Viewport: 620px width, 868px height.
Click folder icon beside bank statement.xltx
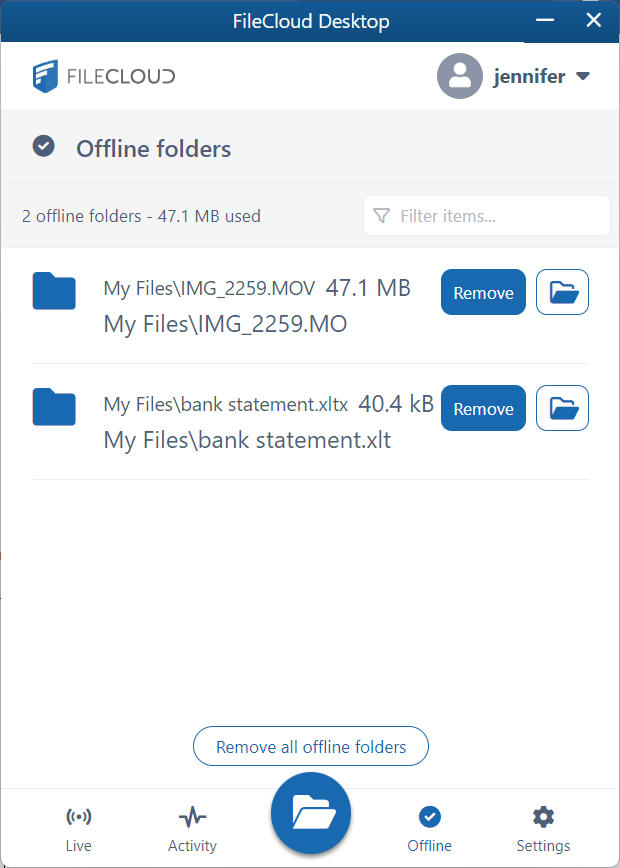tap(54, 407)
